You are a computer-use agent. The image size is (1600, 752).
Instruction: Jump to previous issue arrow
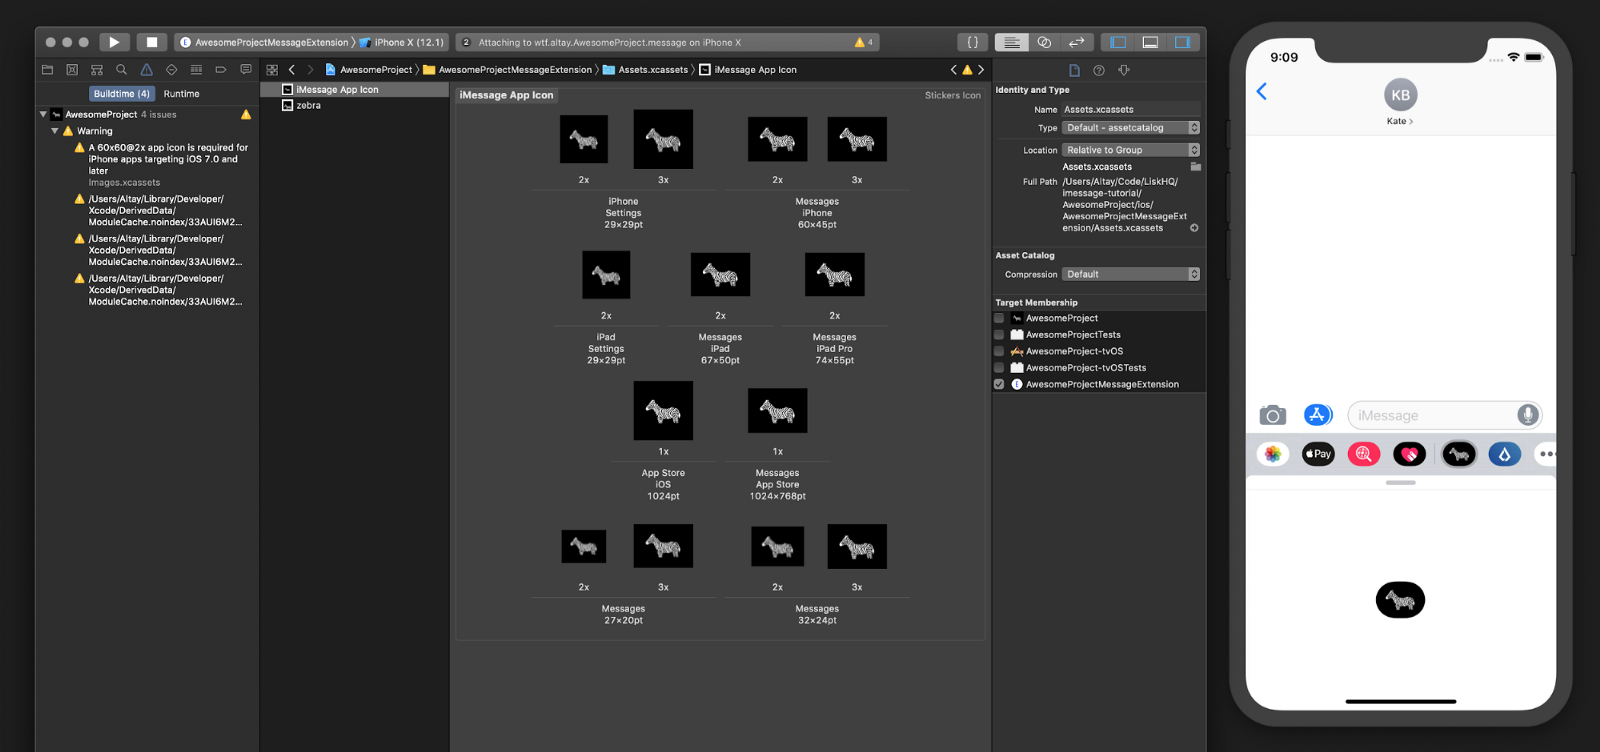click(x=954, y=70)
